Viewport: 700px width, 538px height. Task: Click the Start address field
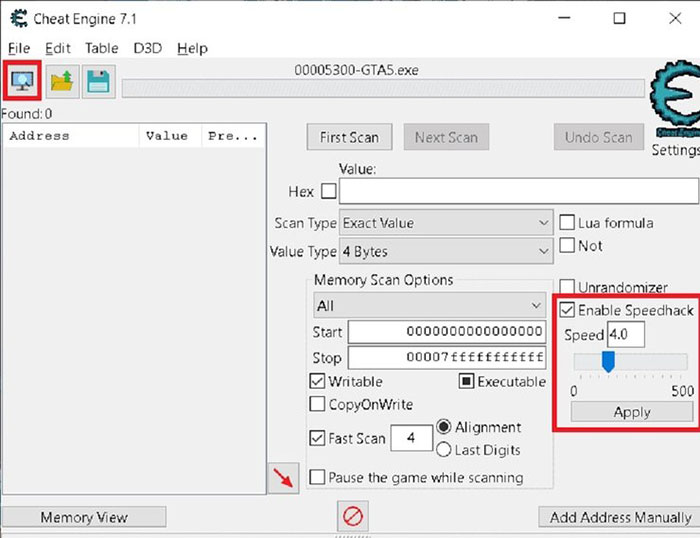coord(447,332)
